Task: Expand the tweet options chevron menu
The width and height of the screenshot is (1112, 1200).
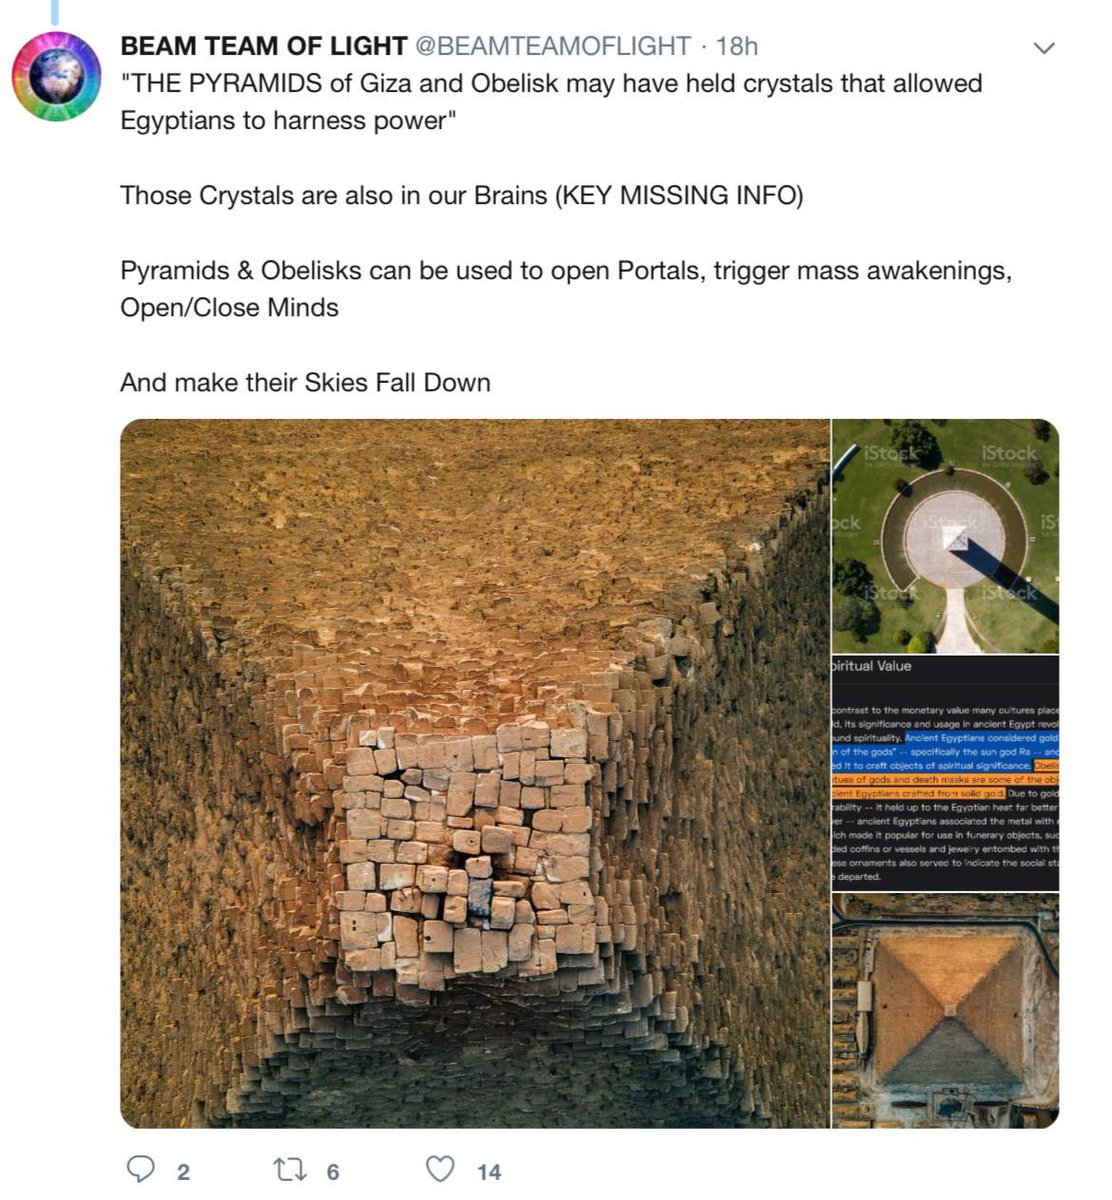Action: tap(1043, 48)
